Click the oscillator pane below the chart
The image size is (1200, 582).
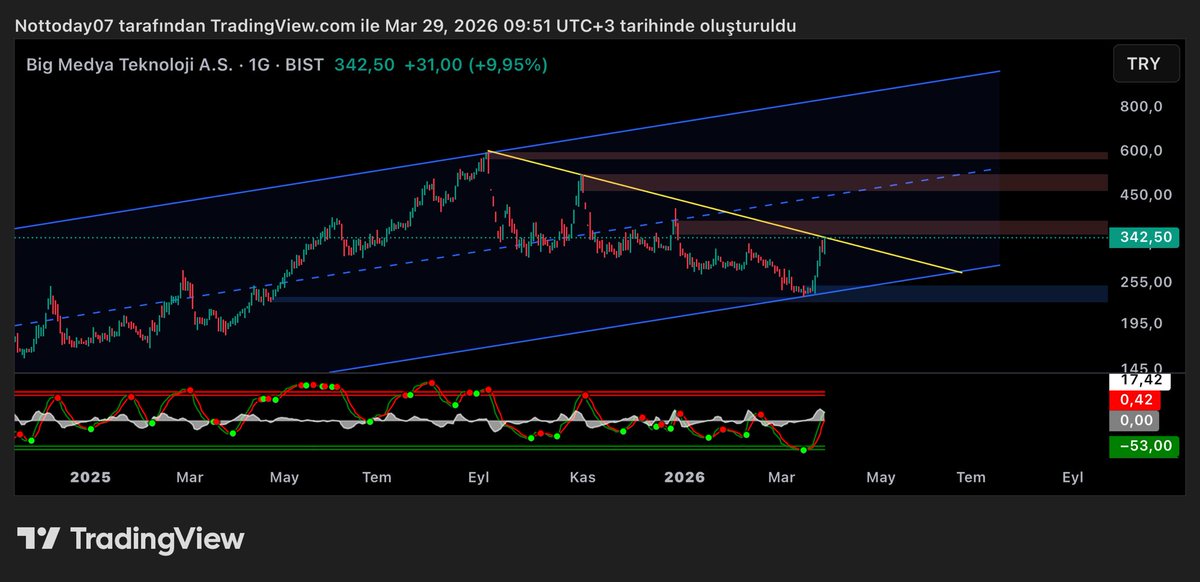(420, 415)
